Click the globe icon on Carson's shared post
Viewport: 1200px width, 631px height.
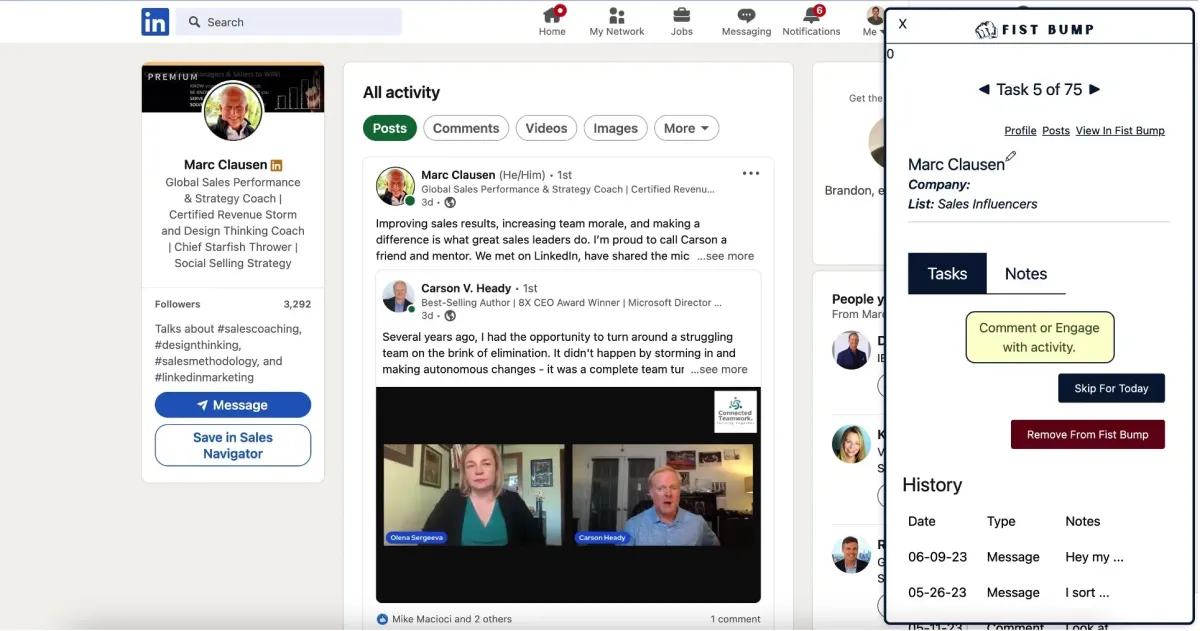tap(450, 316)
